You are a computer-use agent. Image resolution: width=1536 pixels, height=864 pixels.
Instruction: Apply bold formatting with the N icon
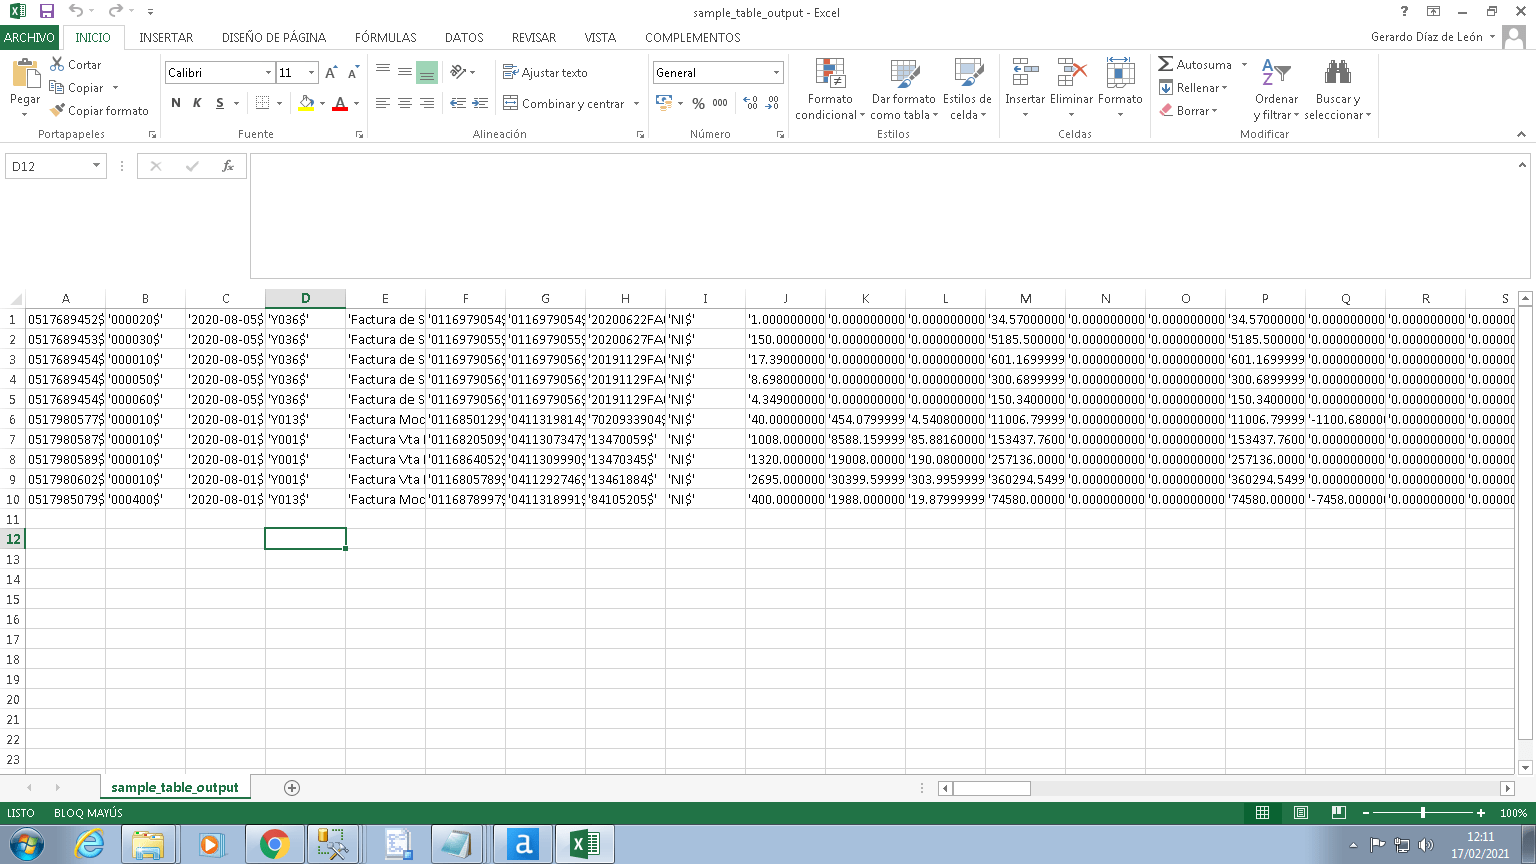point(175,103)
